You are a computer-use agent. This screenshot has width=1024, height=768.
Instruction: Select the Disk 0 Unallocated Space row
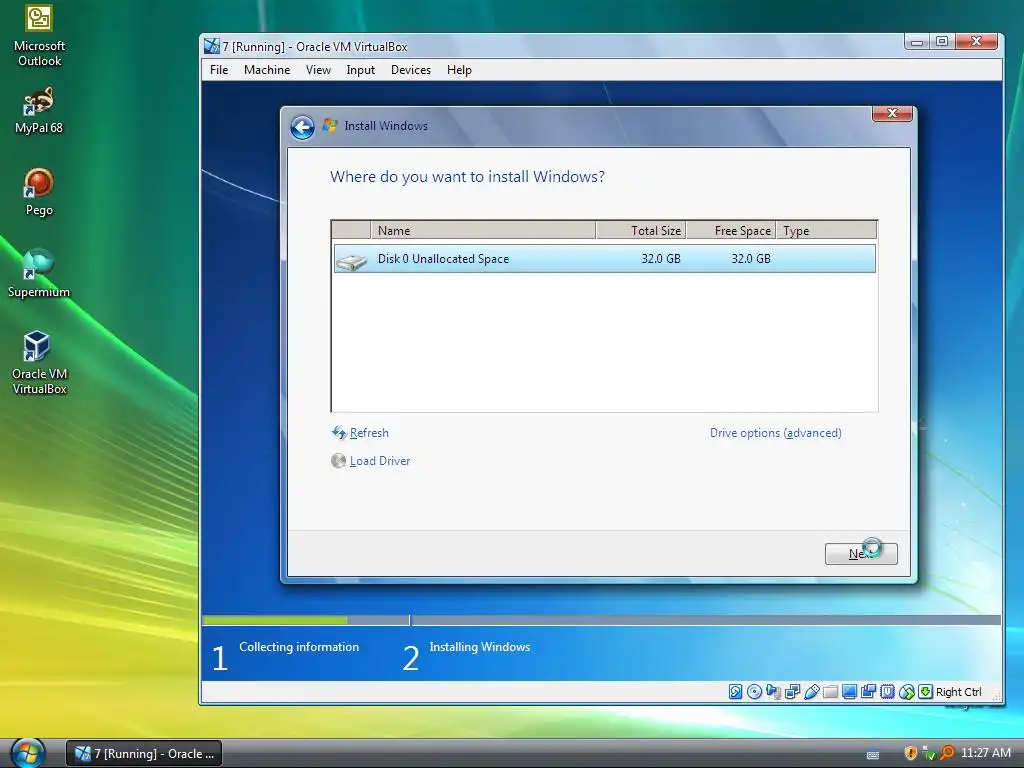click(605, 259)
